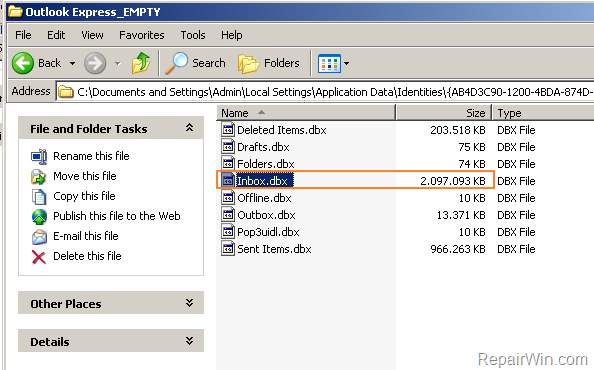Click the Copy this file icon
Viewport: 594px width, 370px height.
(x=39, y=197)
